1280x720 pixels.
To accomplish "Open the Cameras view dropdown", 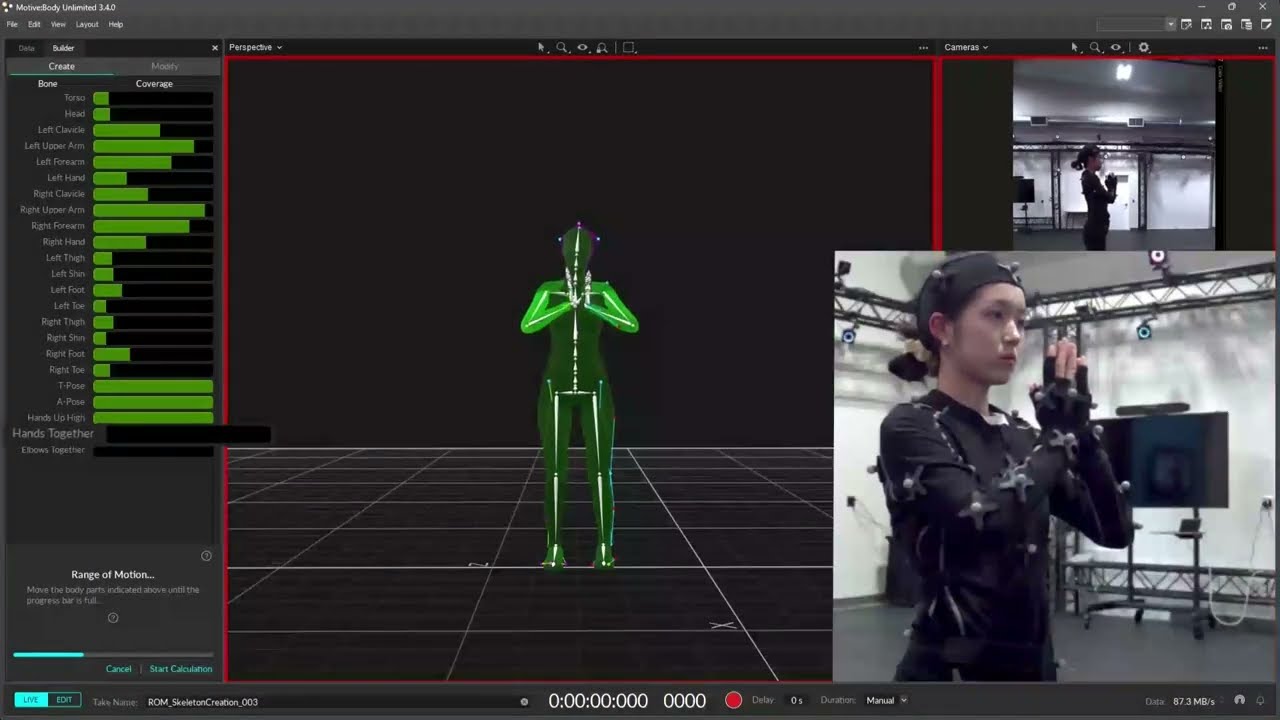I will click(x=966, y=47).
